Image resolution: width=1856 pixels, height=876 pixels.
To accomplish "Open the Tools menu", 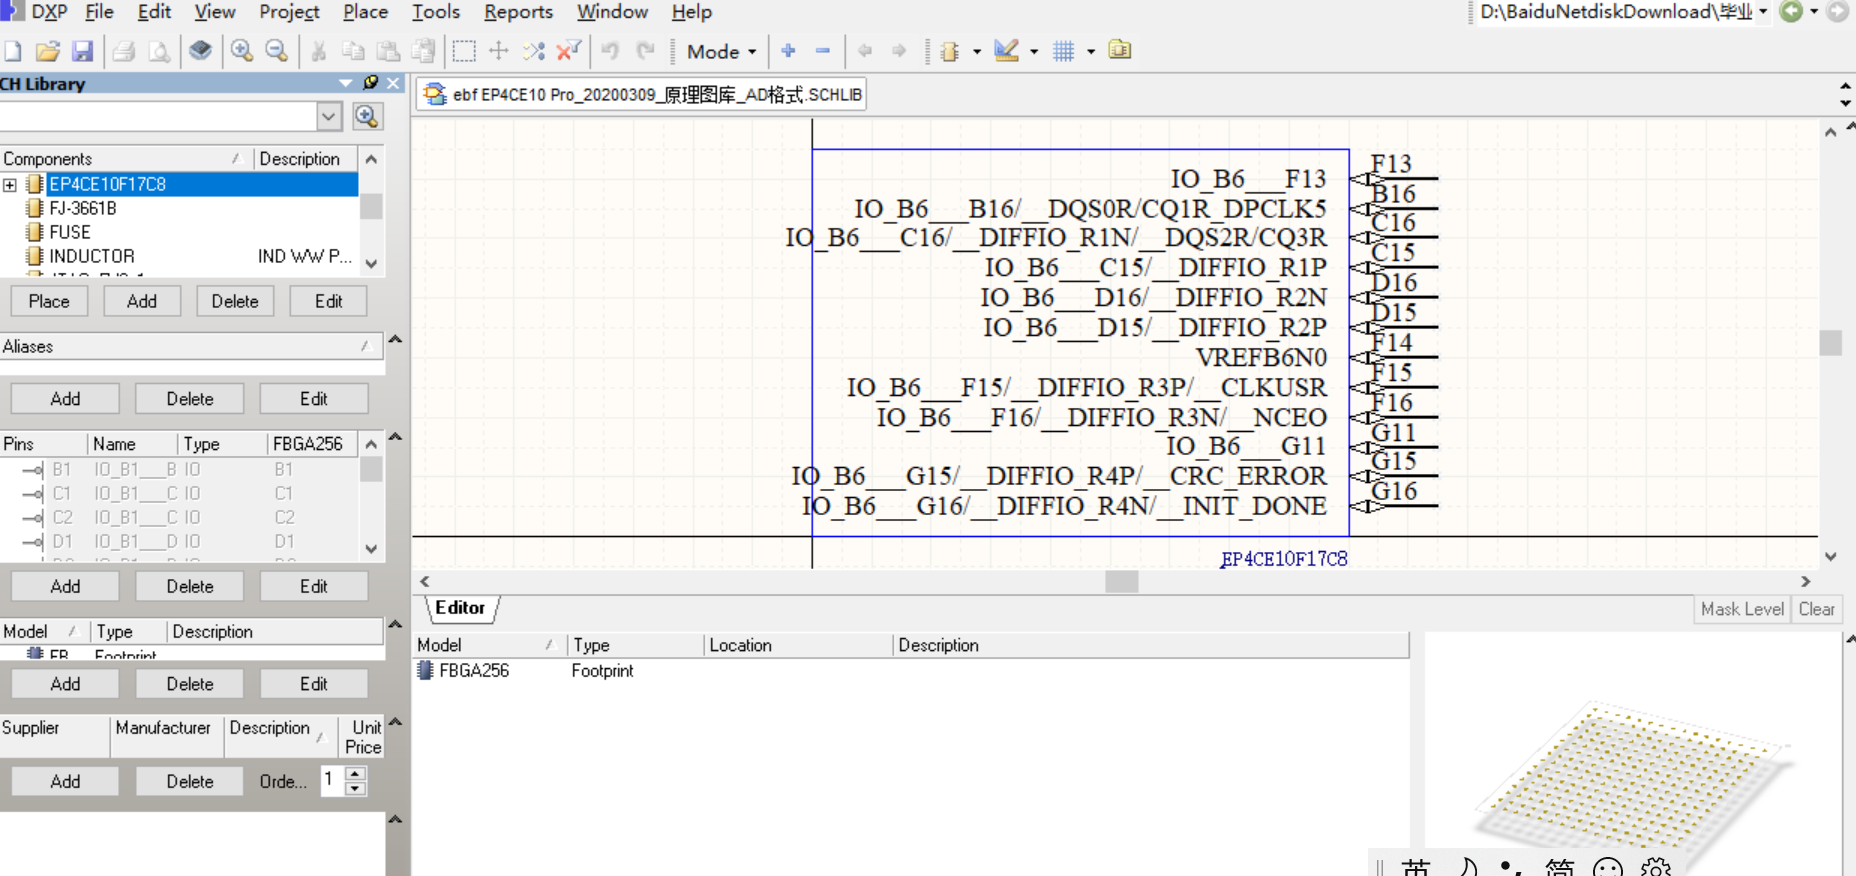I will [x=436, y=12].
